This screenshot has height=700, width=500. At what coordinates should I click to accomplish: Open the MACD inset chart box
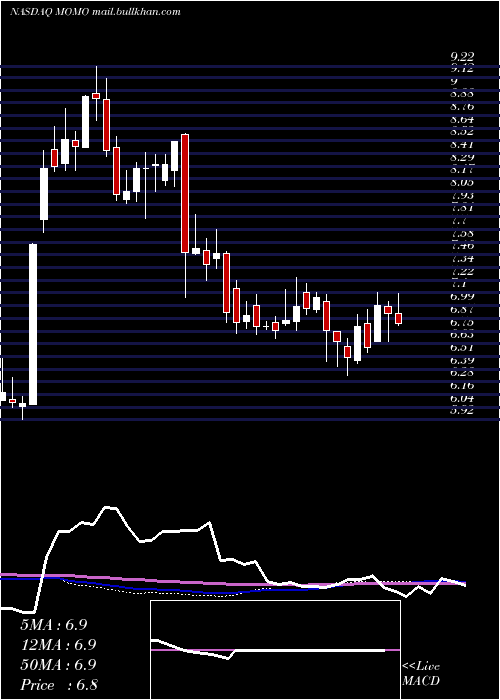tap(275, 650)
